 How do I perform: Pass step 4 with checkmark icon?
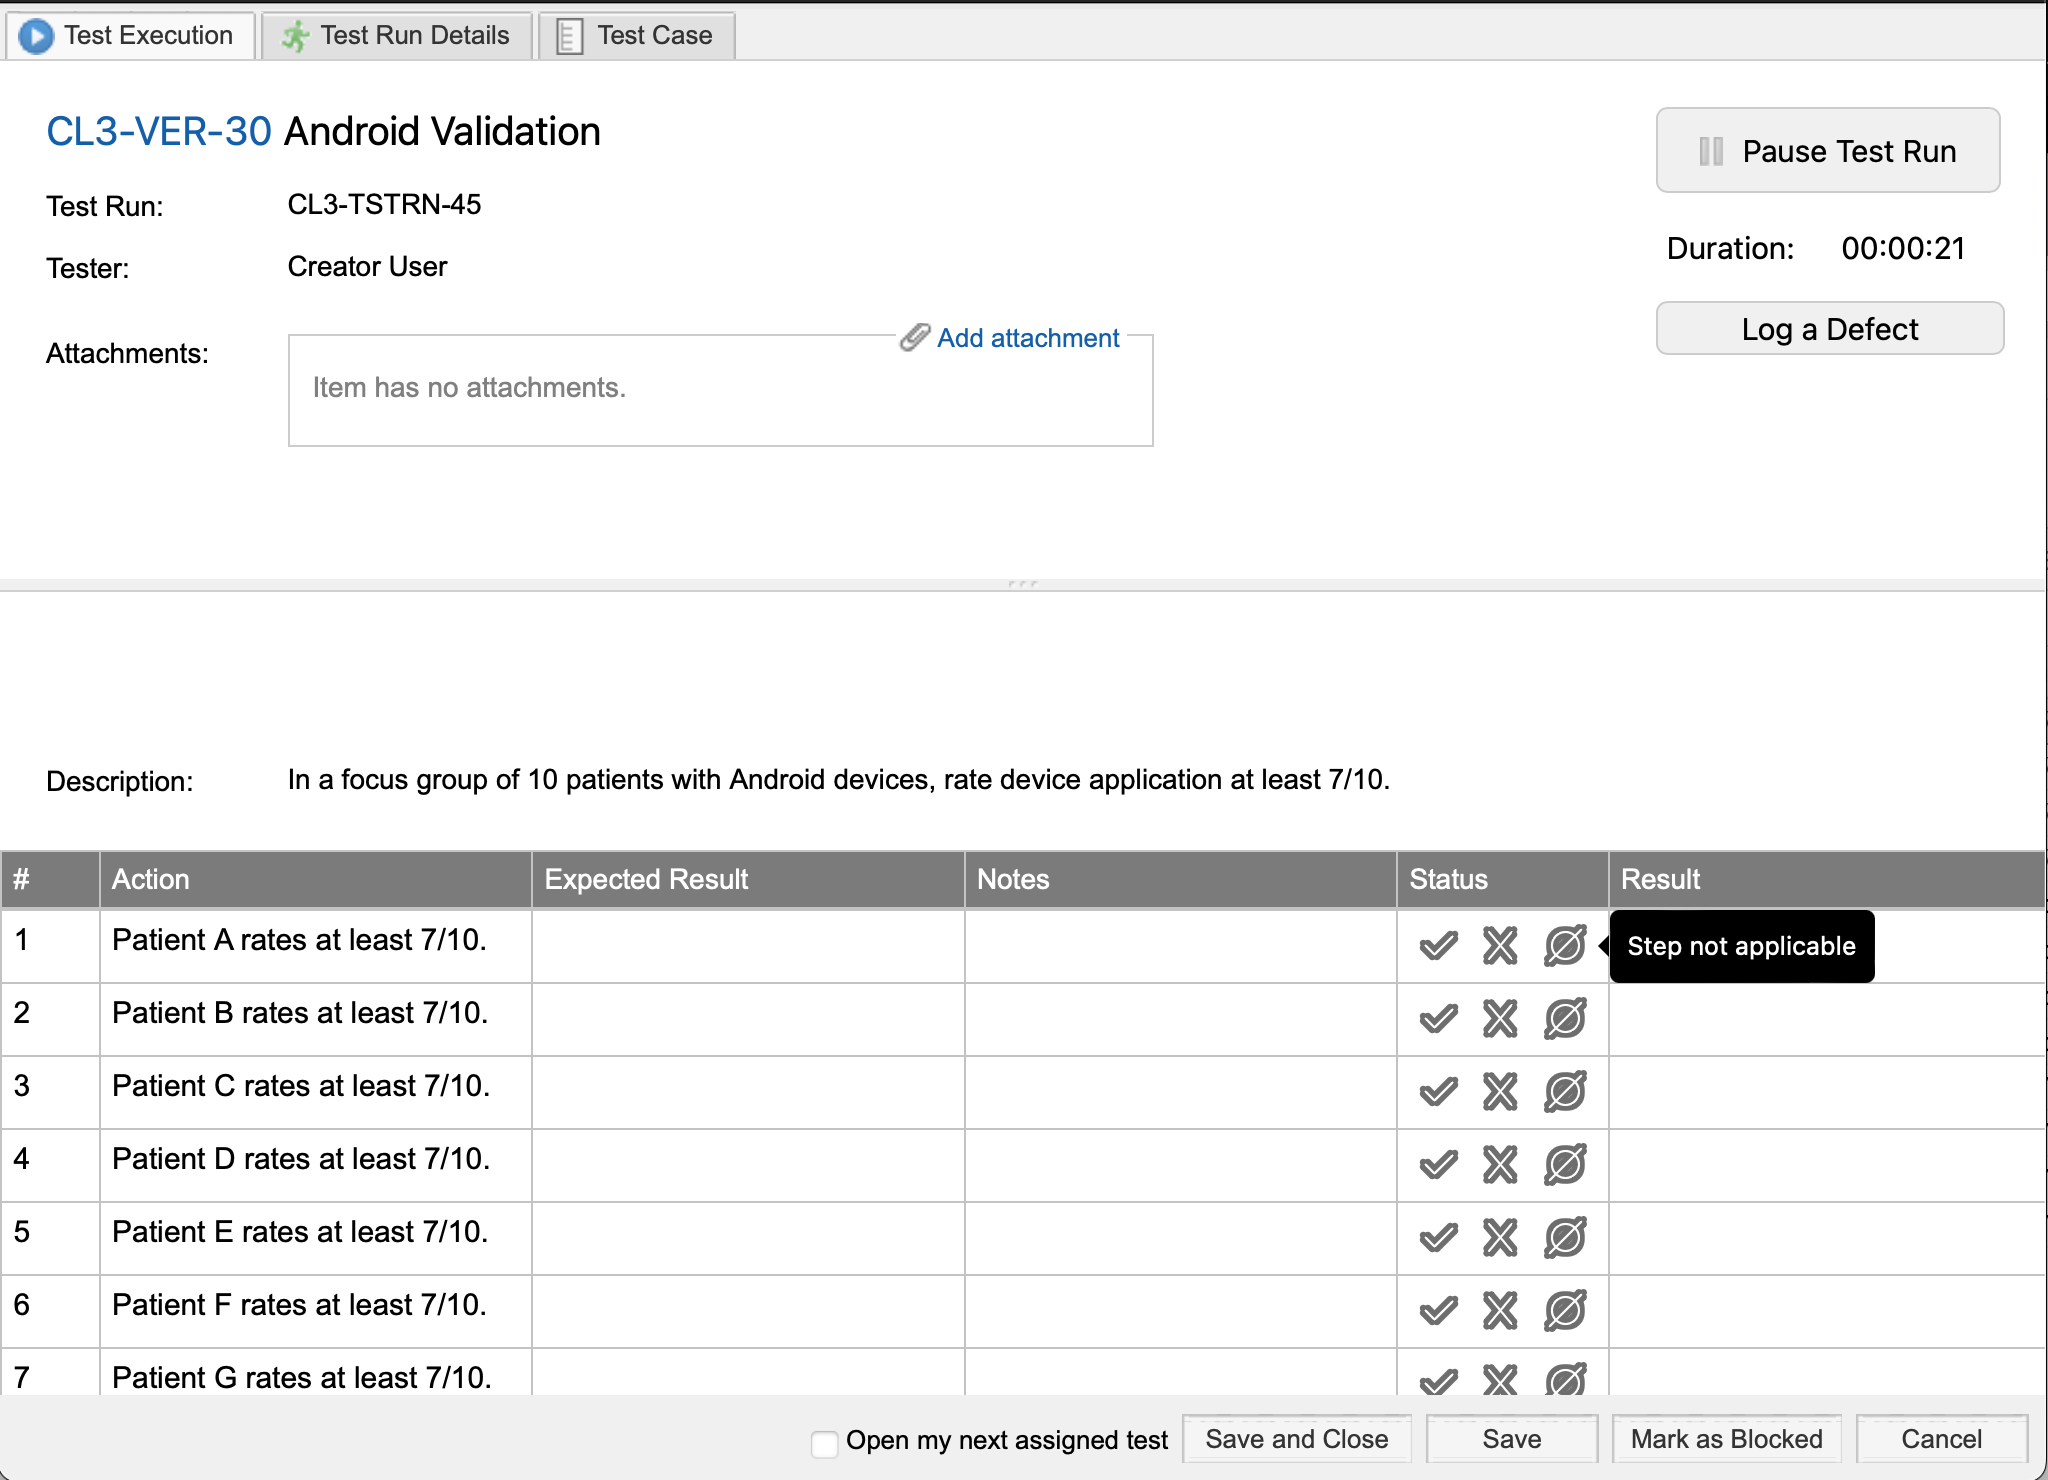pyautogui.click(x=1438, y=1165)
